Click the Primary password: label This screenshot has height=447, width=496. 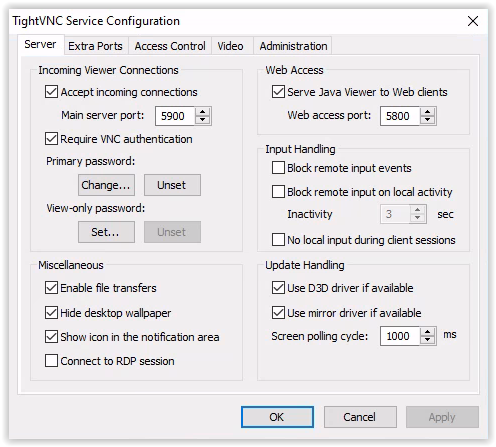tap(91, 161)
